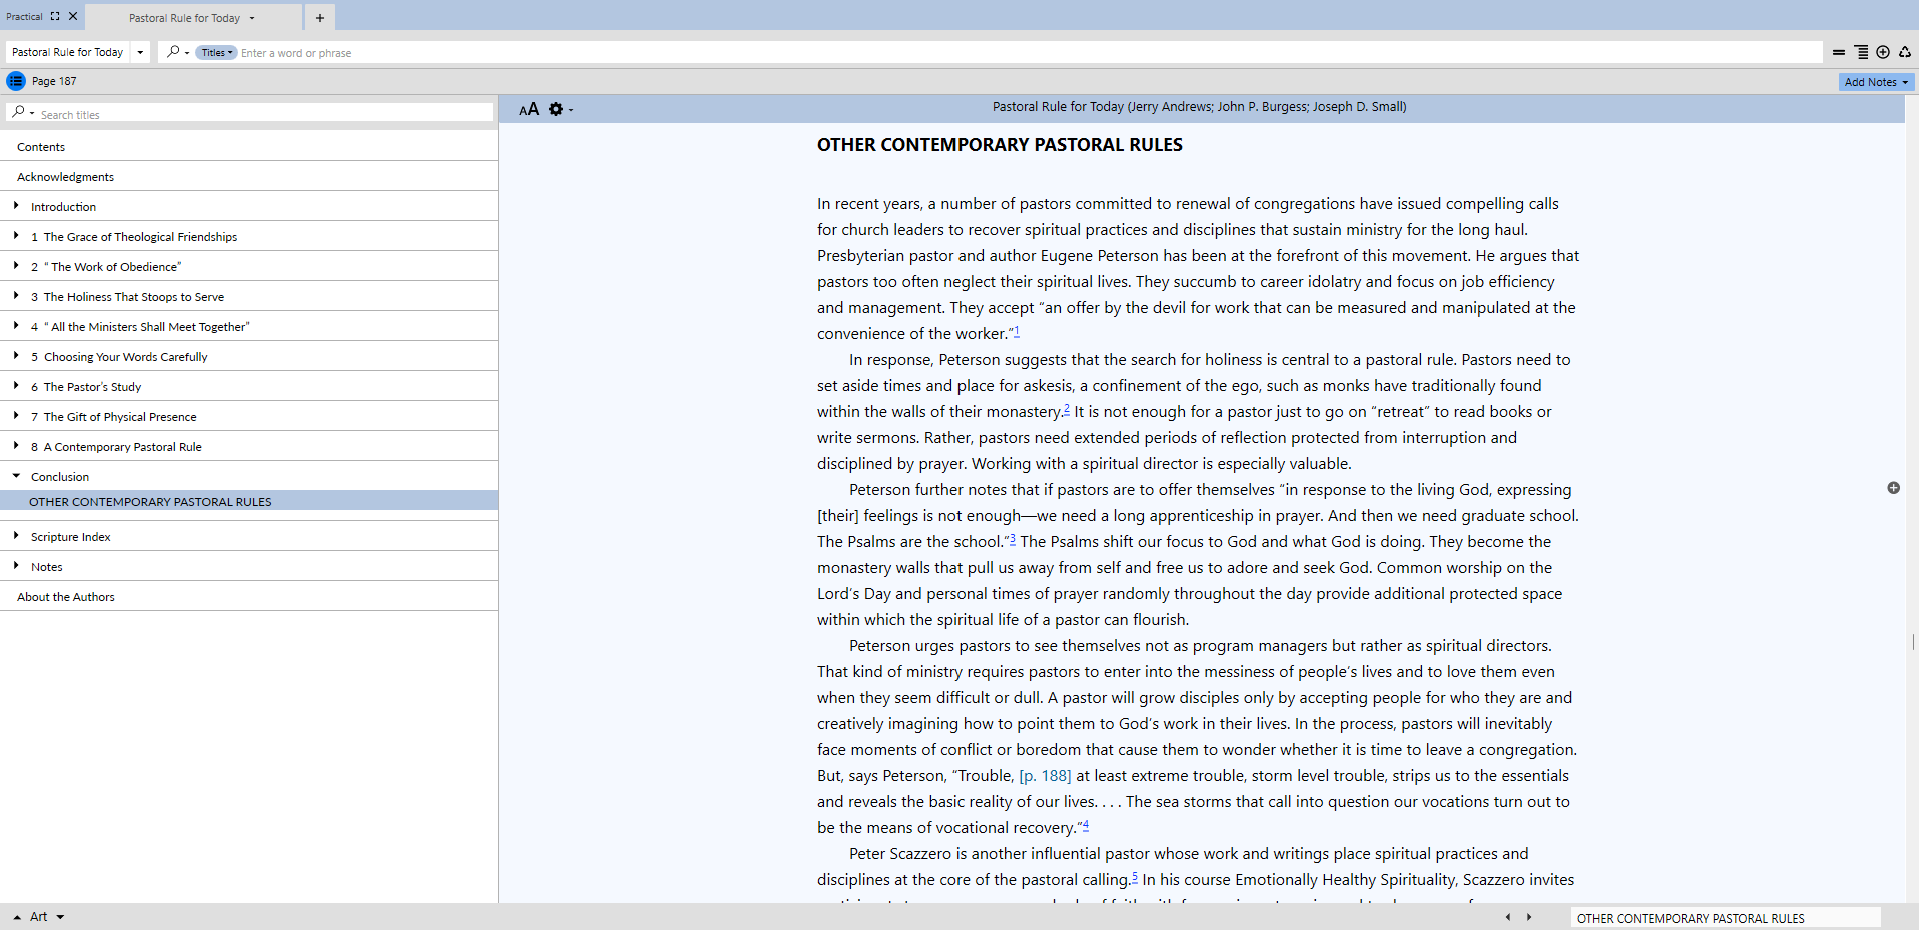
Task: Click the main search magnifier icon
Action: pyautogui.click(x=173, y=52)
